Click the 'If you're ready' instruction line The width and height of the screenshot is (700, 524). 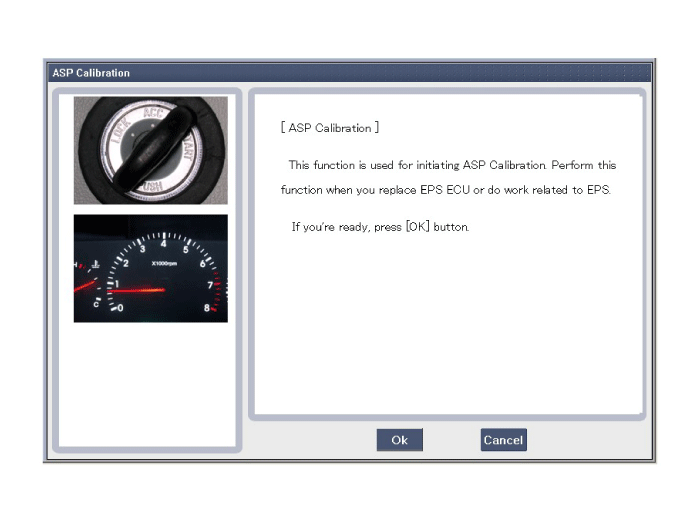click(379, 227)
